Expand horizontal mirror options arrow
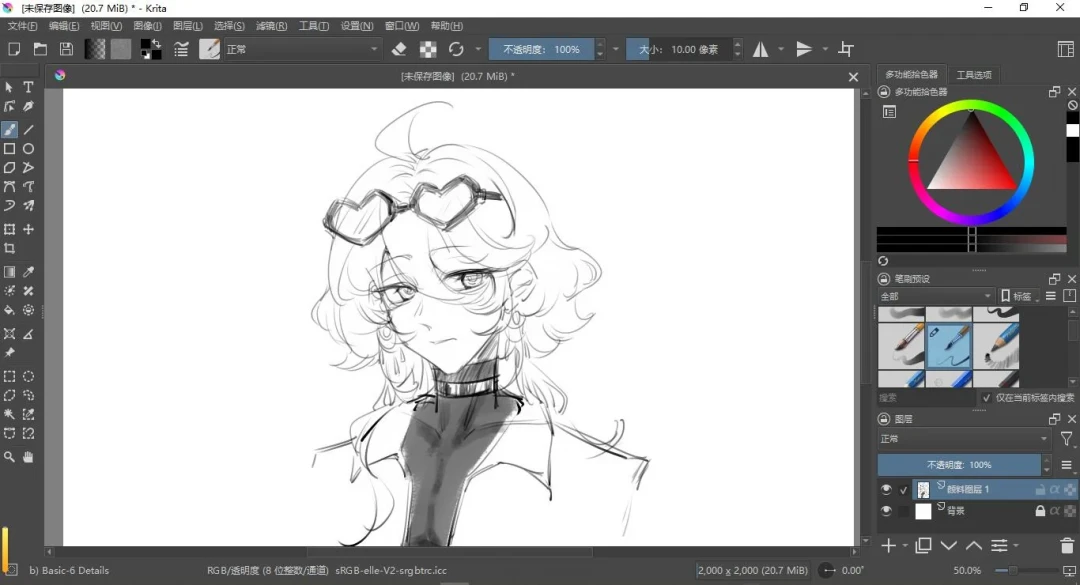 click(x=780, y=49)
